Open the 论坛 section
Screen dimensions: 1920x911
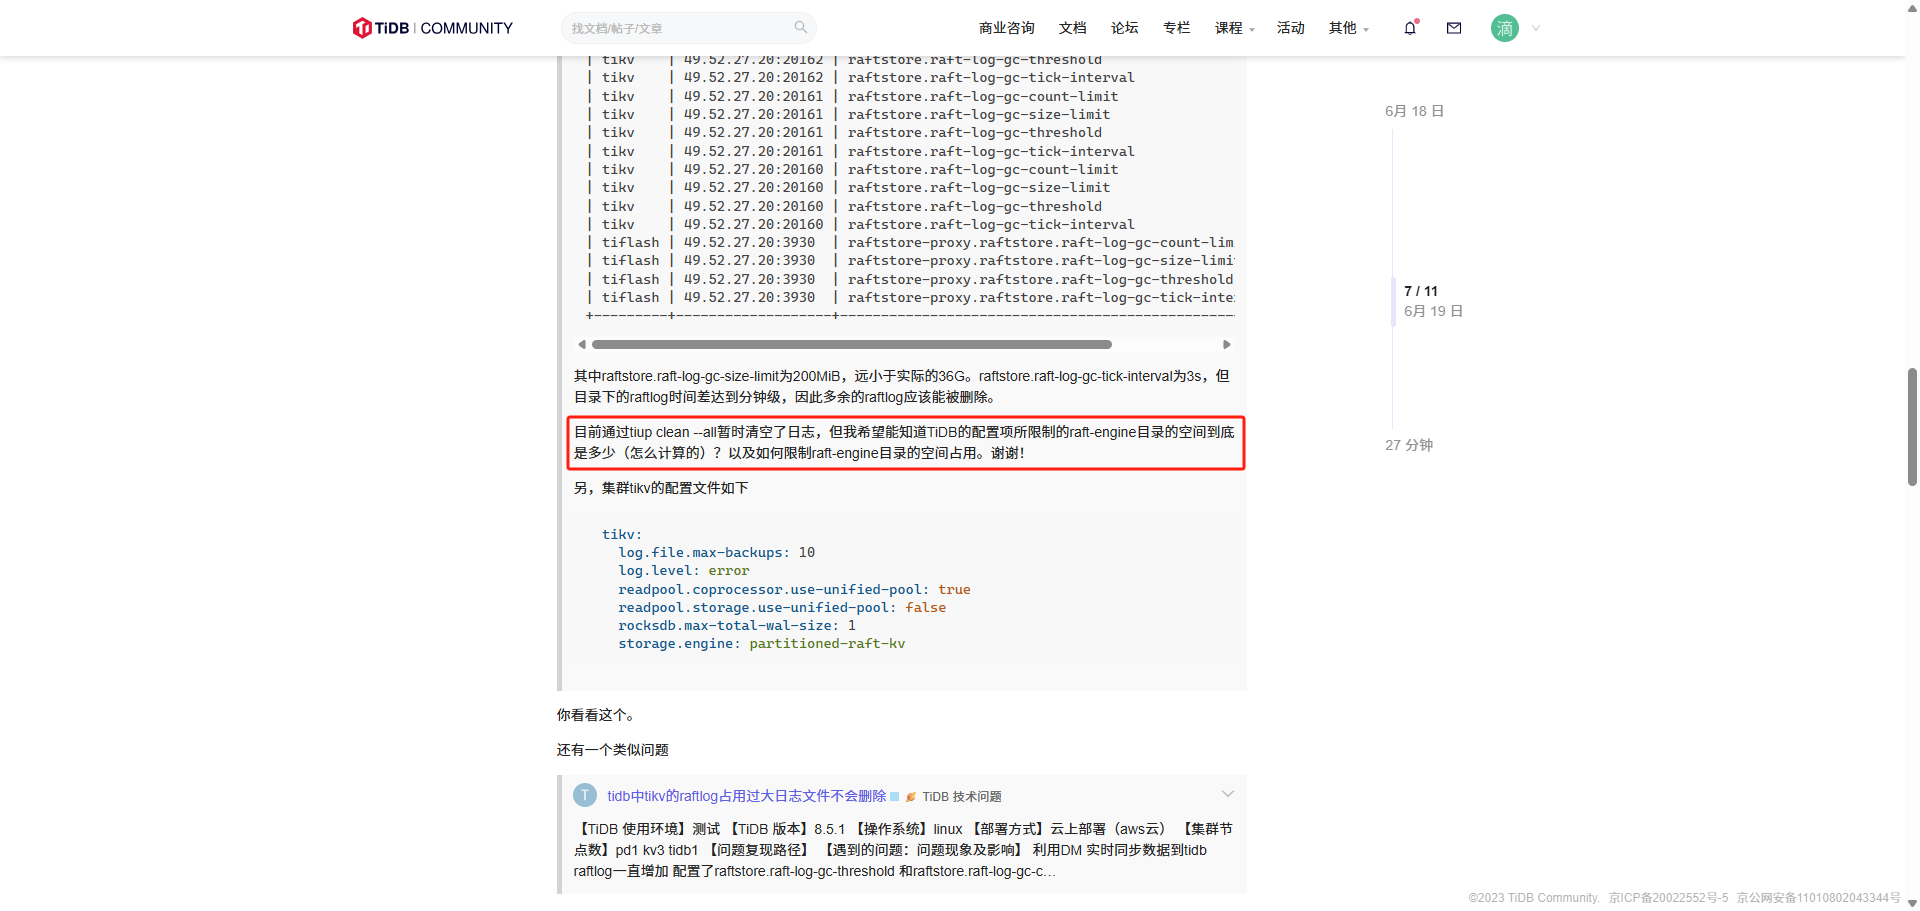(1124, 28)
